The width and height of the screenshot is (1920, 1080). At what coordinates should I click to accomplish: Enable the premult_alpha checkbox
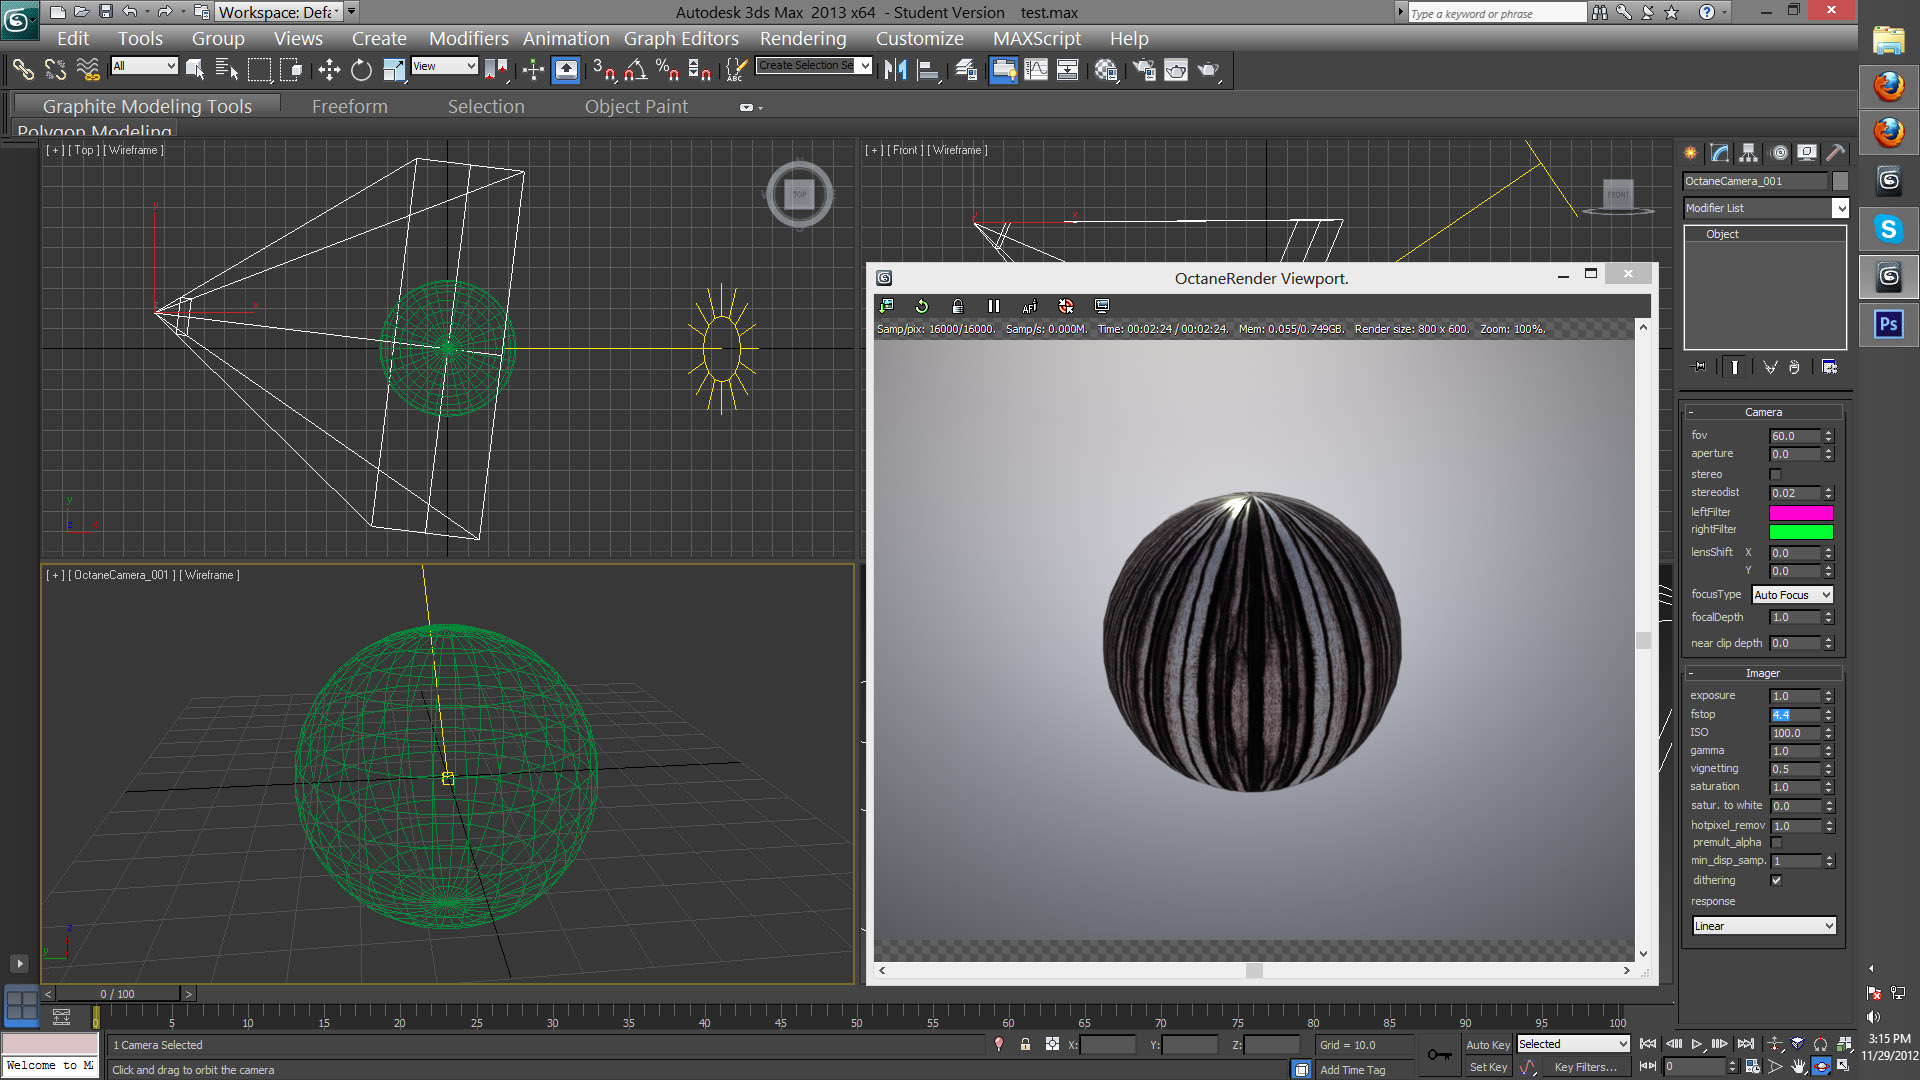pos(1776,843)
